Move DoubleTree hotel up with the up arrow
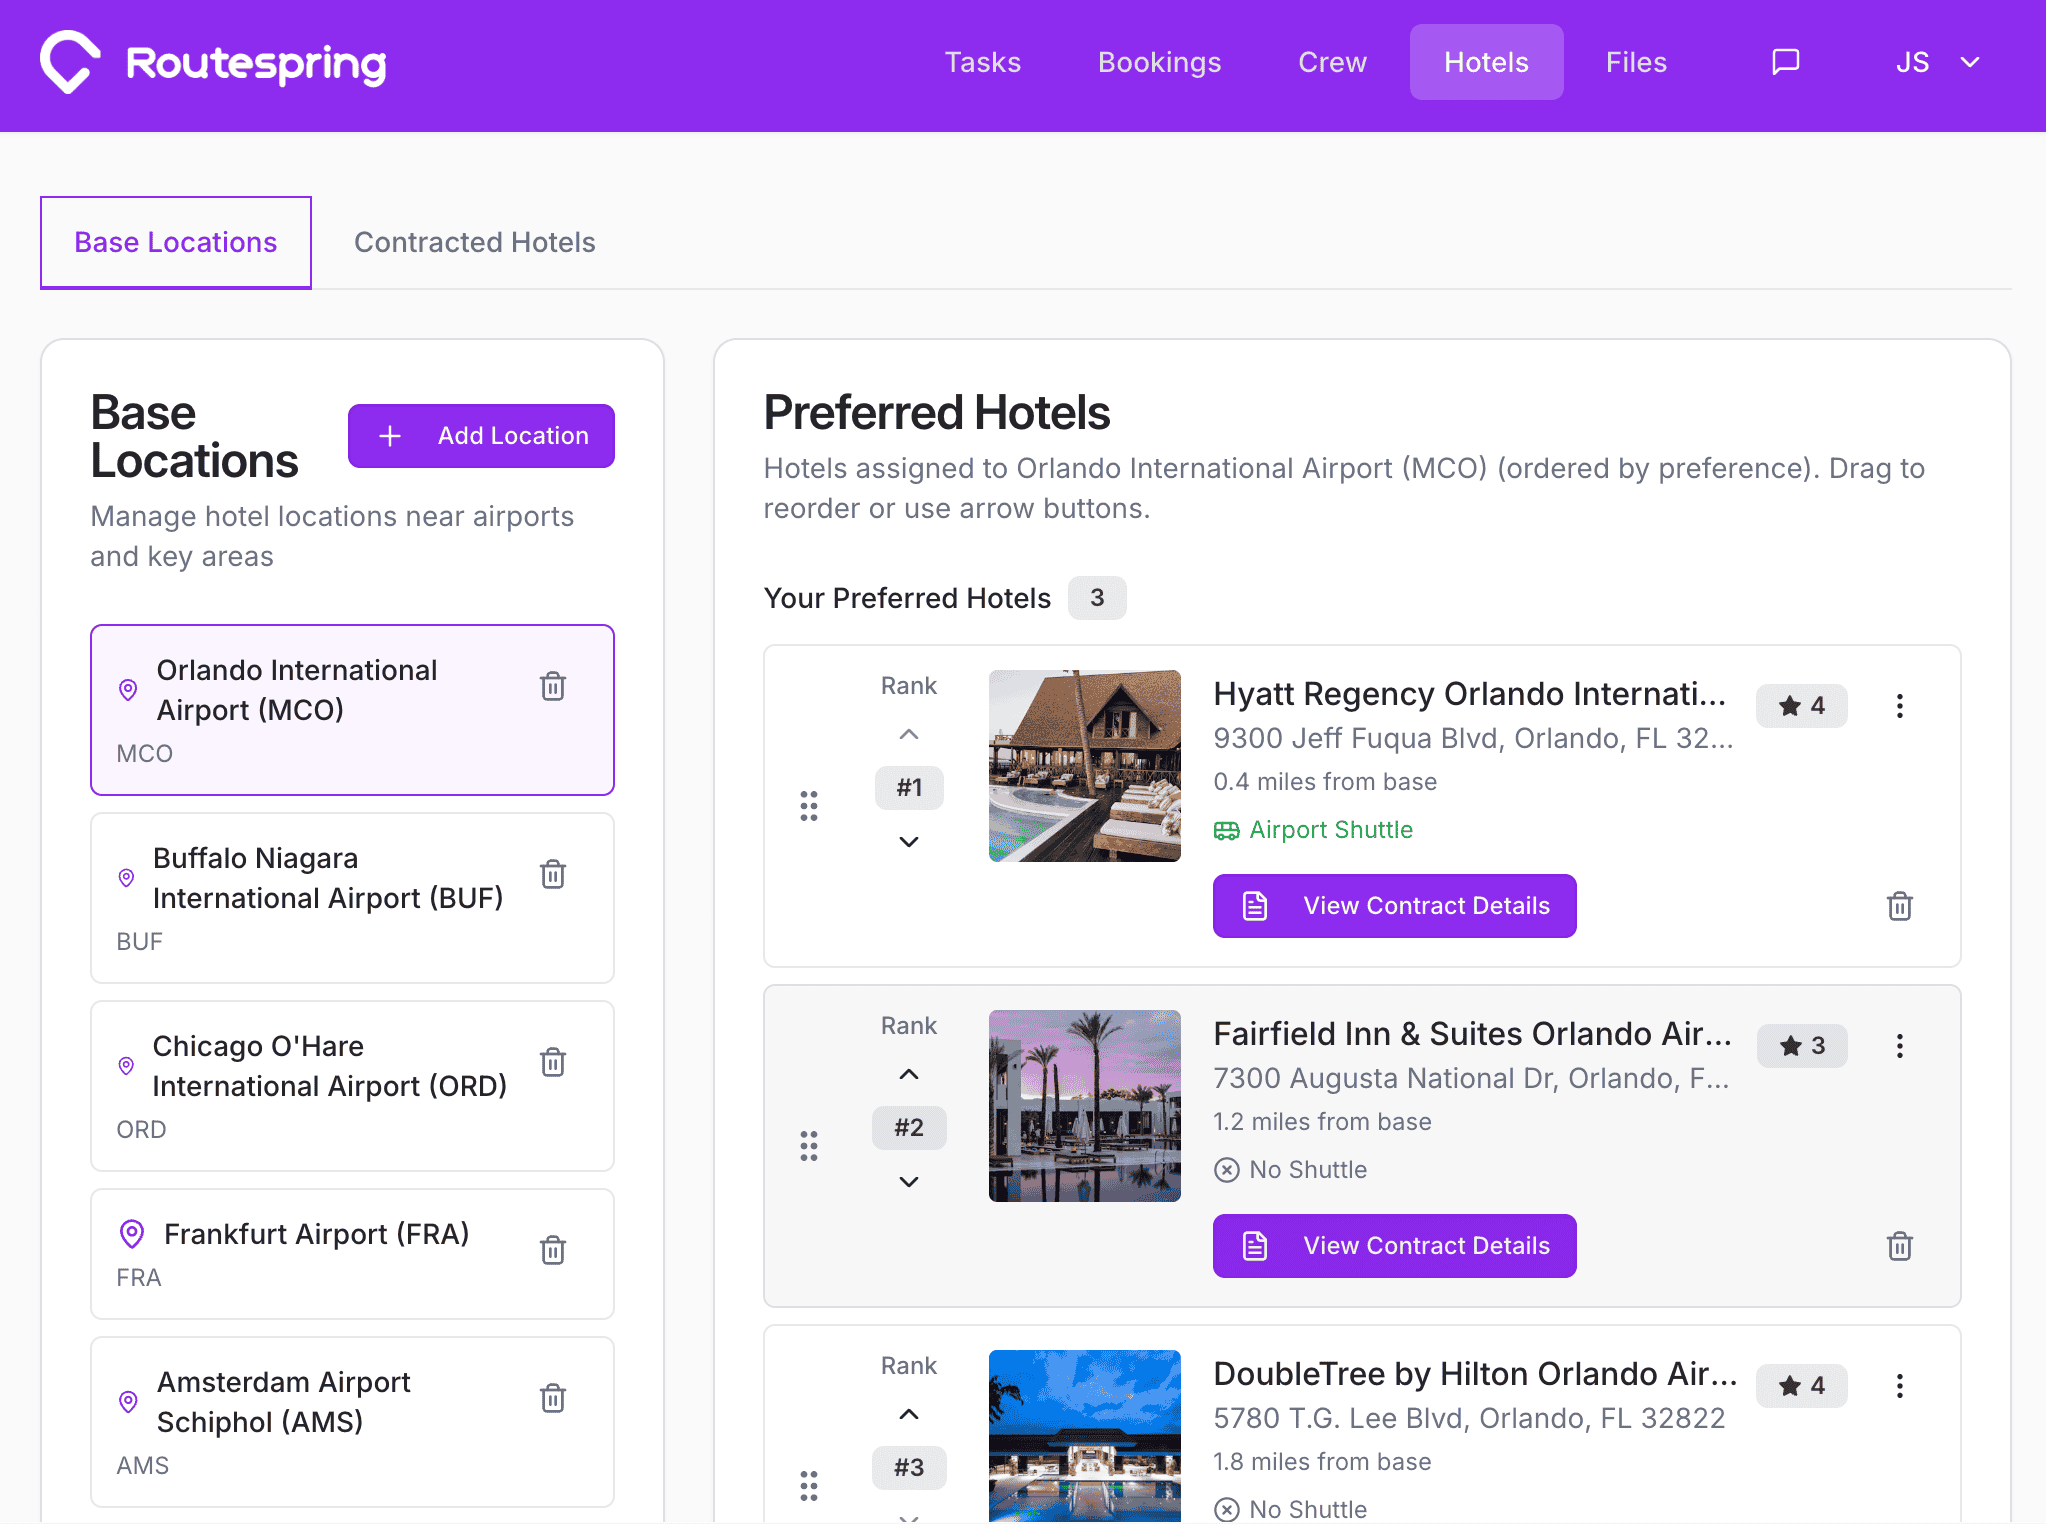This screenshot has height=1524, width=2046. (909, 1413)
